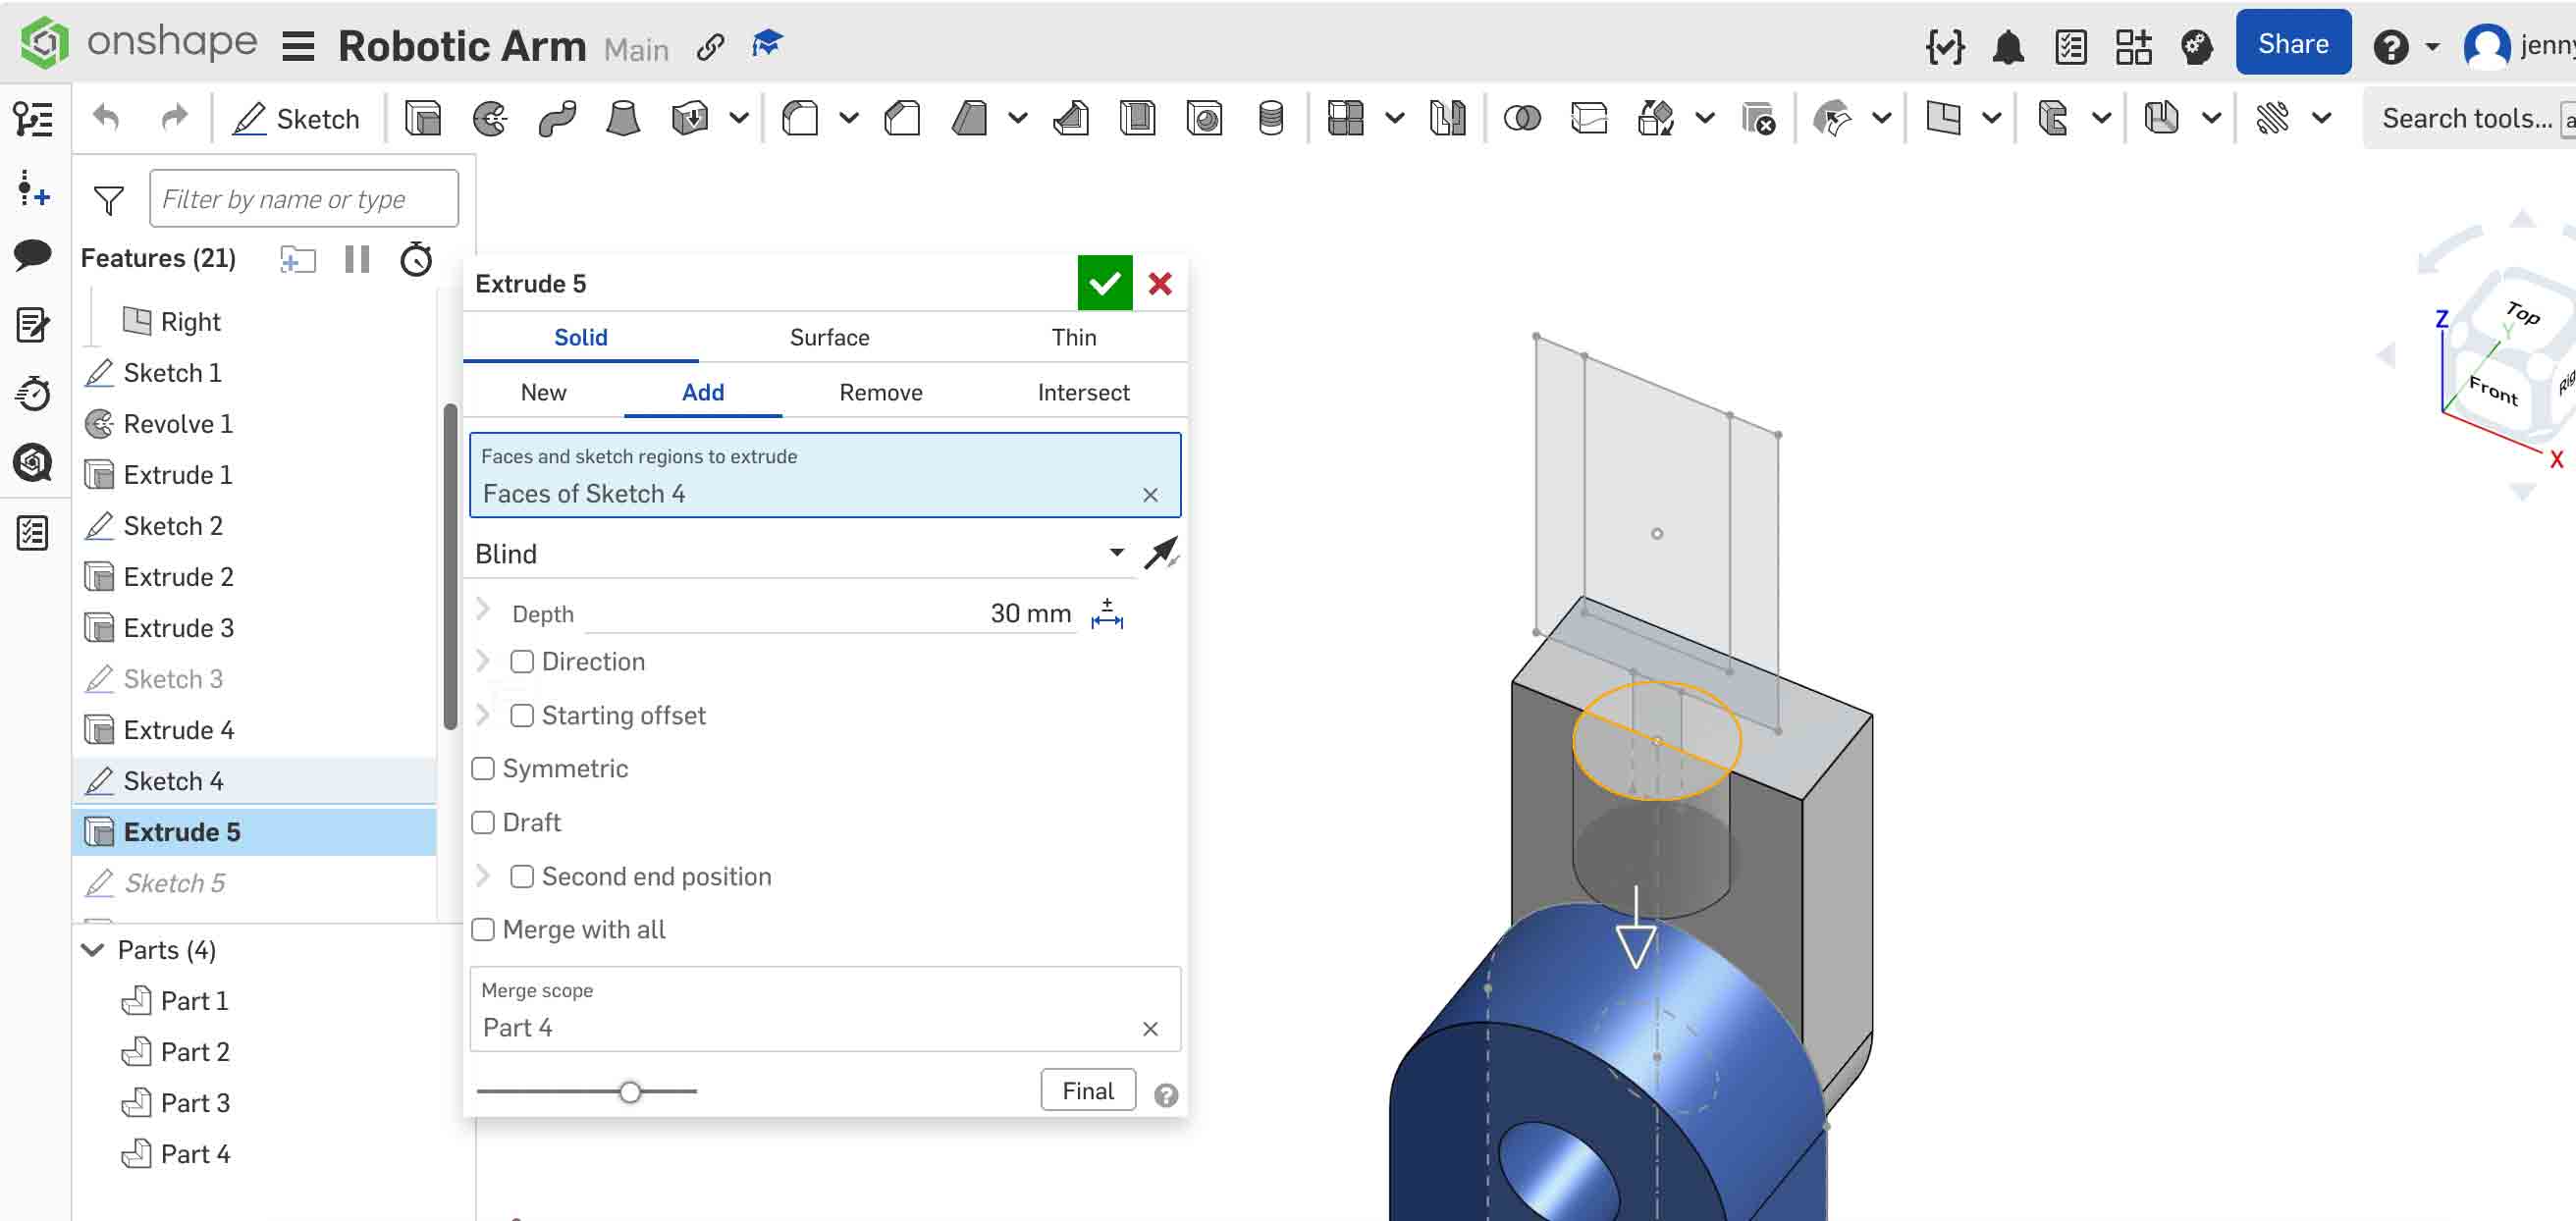Viewport: 2576px width, 1221px height.
Task: Open the Boolean tool
Action: point(1522,117)
